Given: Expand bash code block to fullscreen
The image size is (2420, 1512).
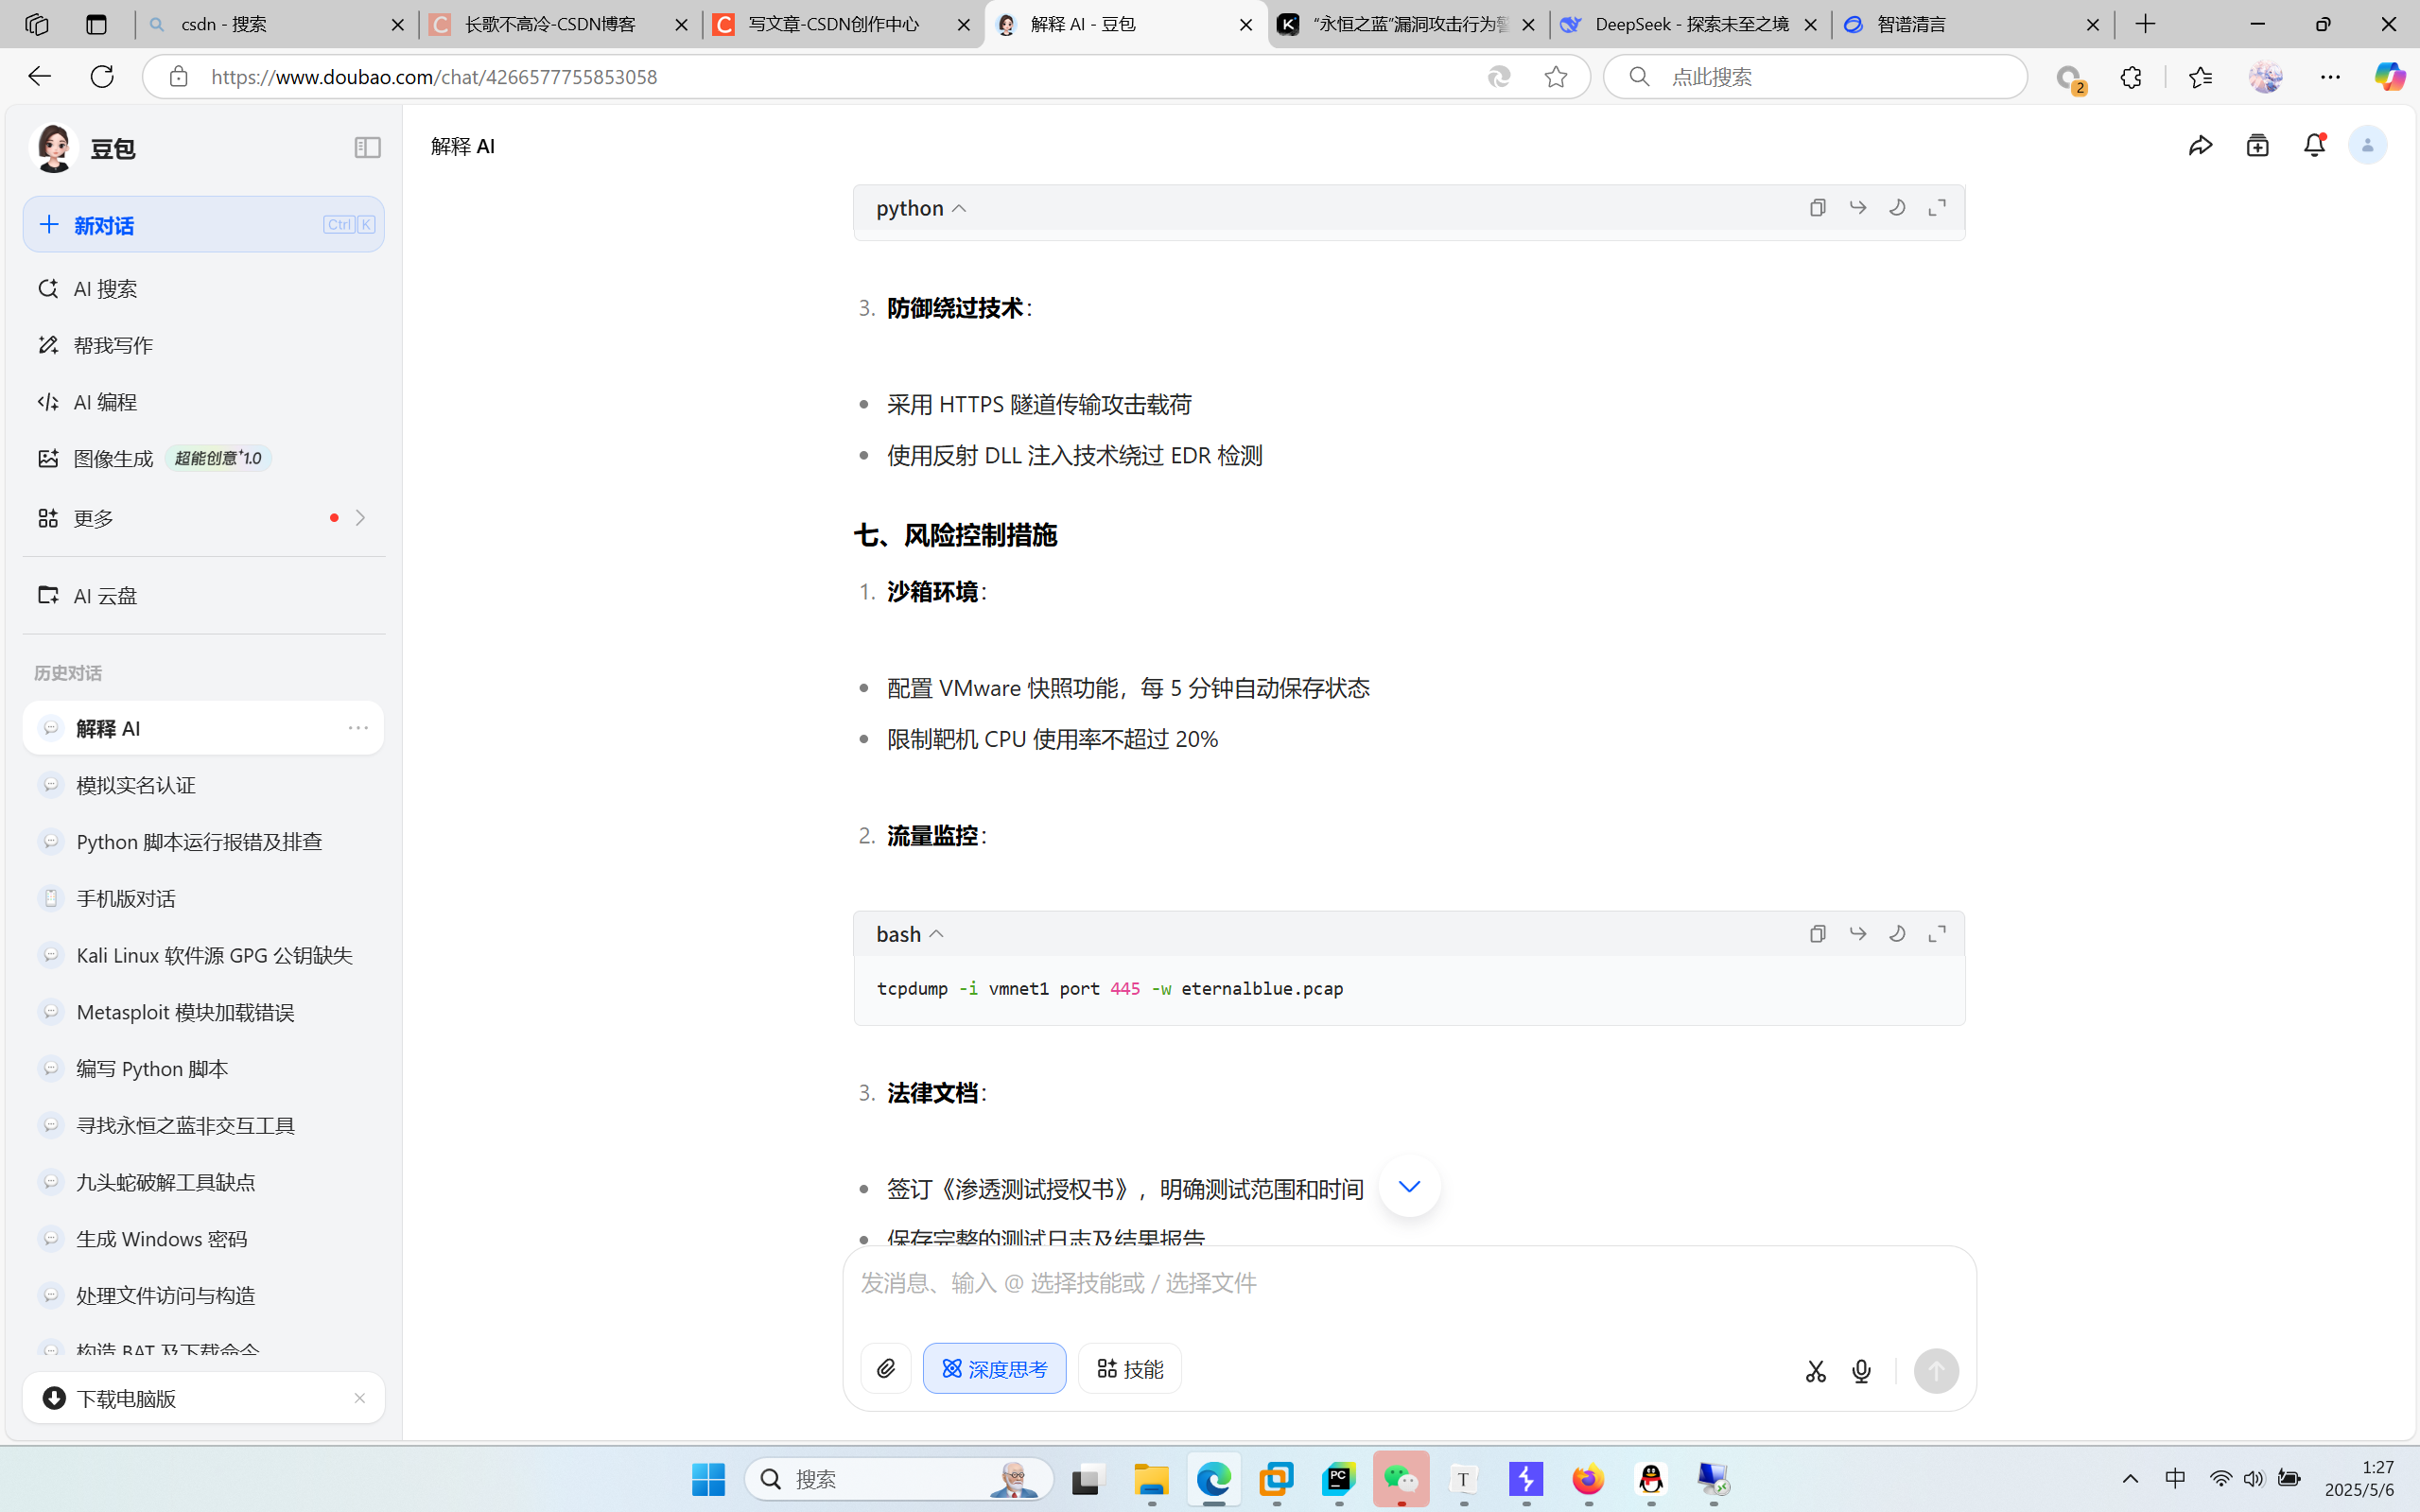Looking at the screenshot, I should click(1937, 933).
